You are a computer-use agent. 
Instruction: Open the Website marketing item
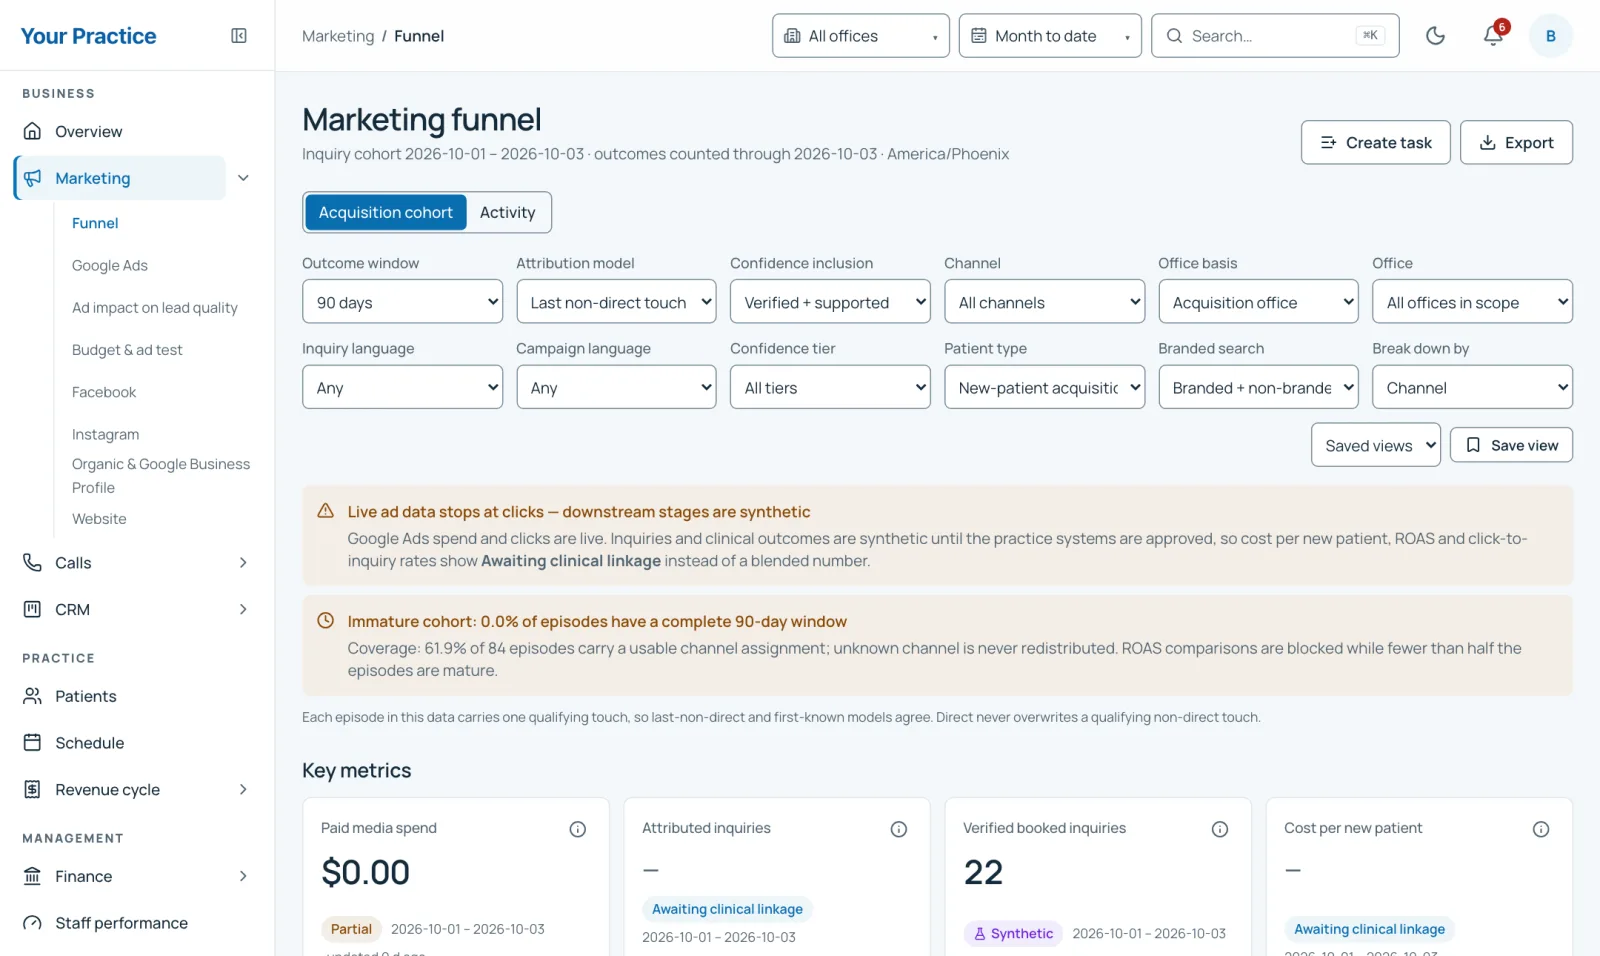(99, 519)
